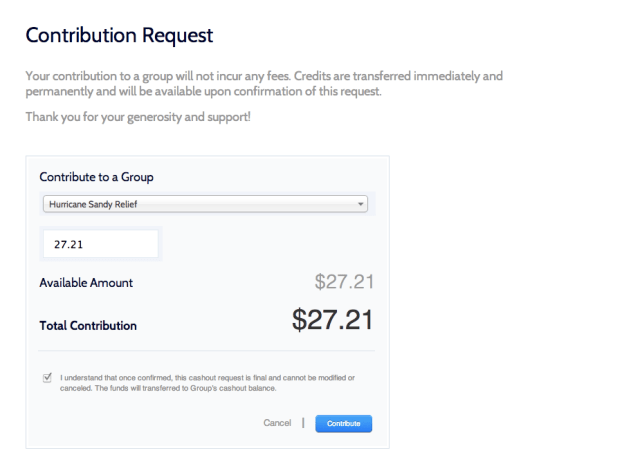Viewport: 640px width, 473px height.
Task: Click the separator between Cancel and Contribute
Action: click(x=303, y=424)
